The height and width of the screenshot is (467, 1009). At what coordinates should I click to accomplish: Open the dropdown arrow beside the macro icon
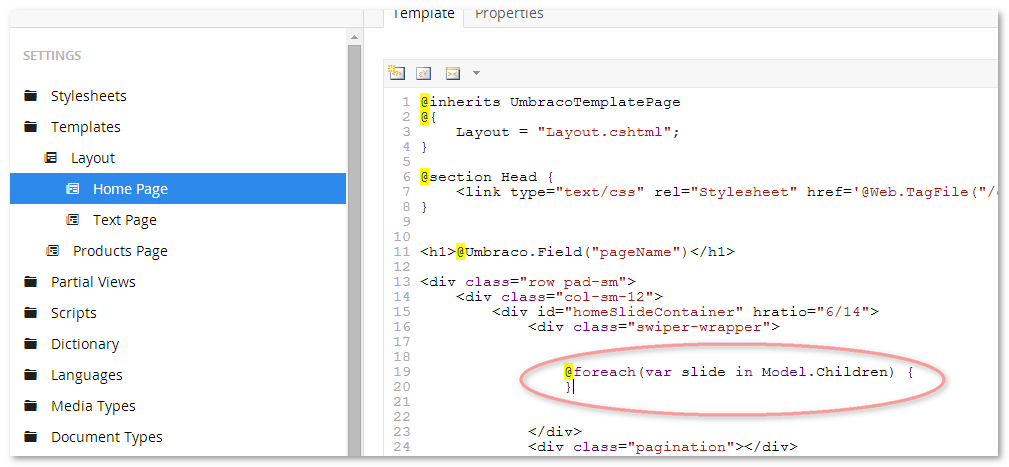tap(476, 73)
